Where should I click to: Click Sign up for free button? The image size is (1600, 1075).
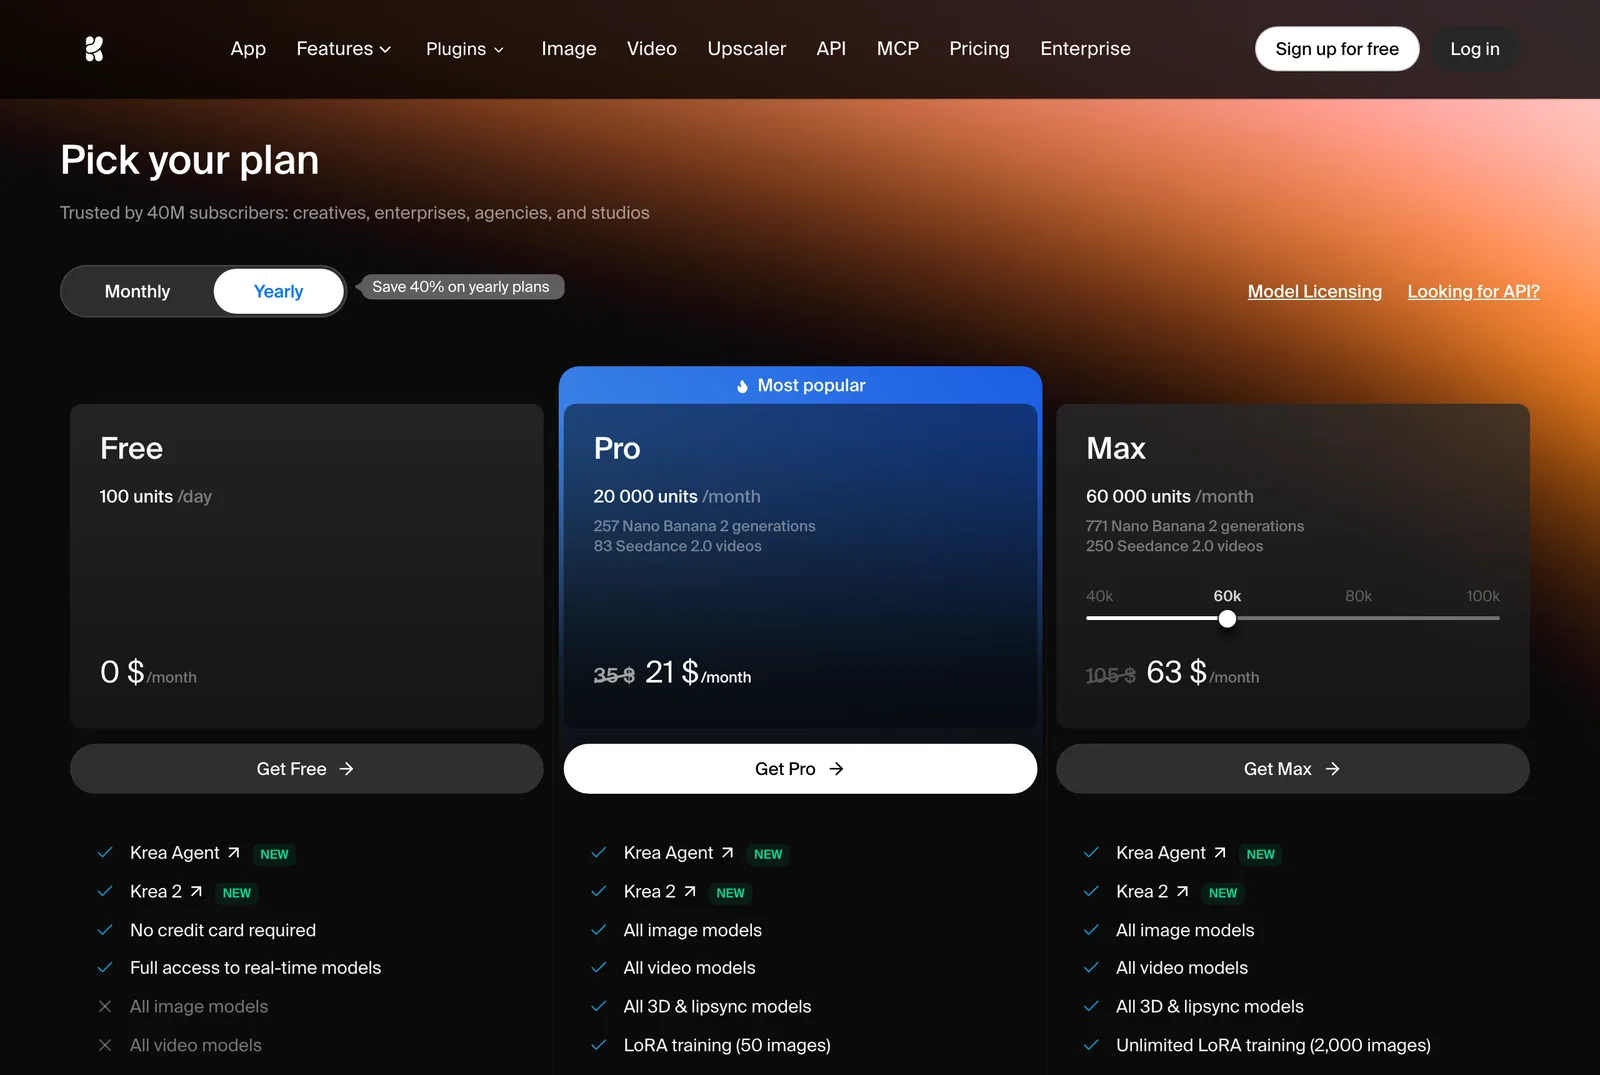point(1337,49)
